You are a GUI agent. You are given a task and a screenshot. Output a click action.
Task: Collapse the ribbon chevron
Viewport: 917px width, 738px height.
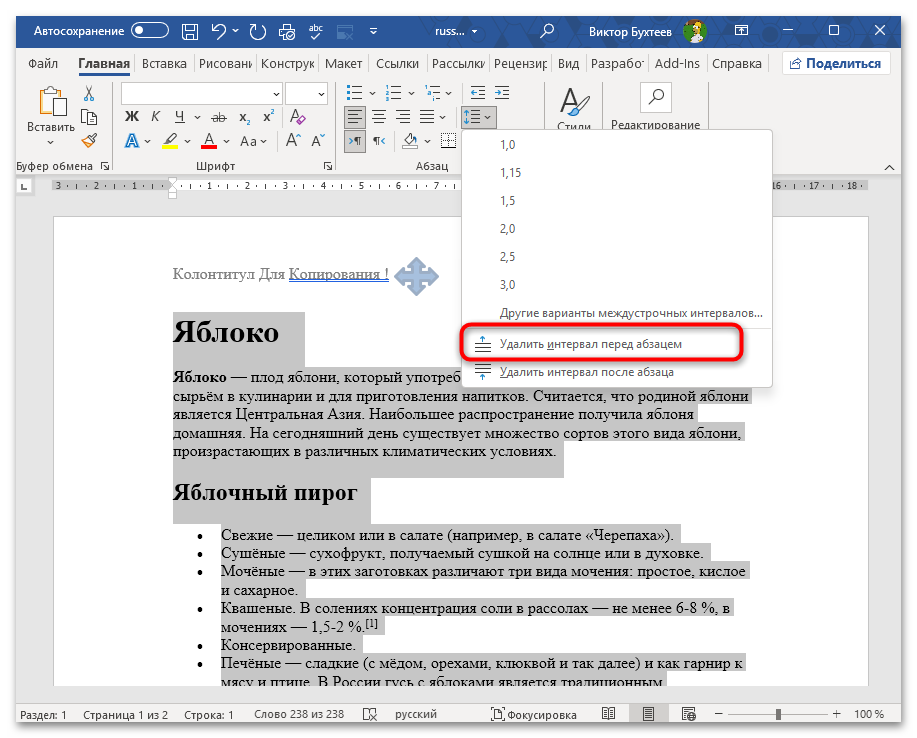[x=890, y=167]
